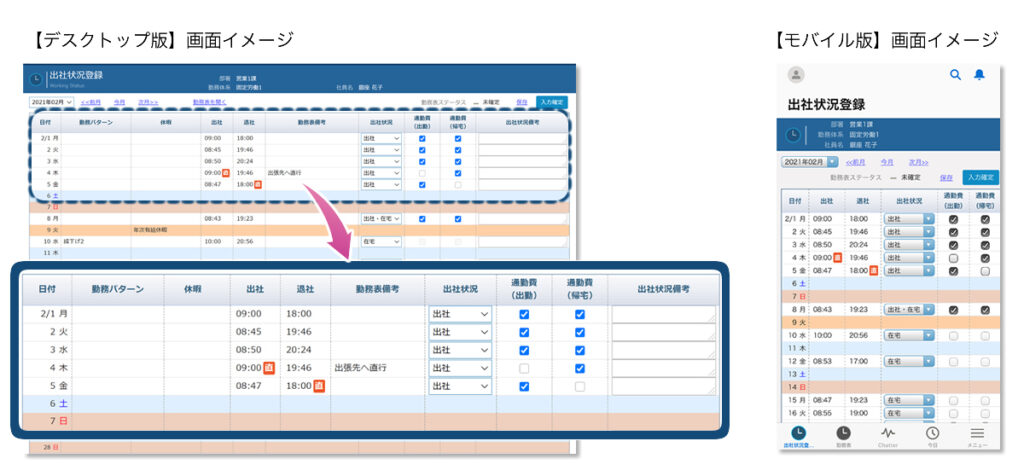Tap the search magnifier icon in mobile header
This screenshot has height=476, width=1024.
[955, 75]
